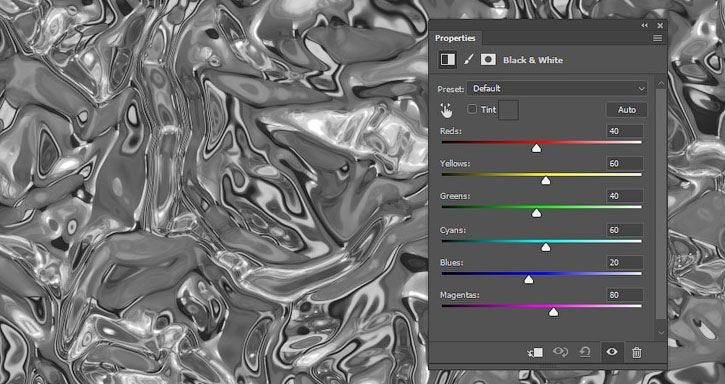The image size is (725, 384).
Task: Click the Reds: label
Action: coord(450,131)
